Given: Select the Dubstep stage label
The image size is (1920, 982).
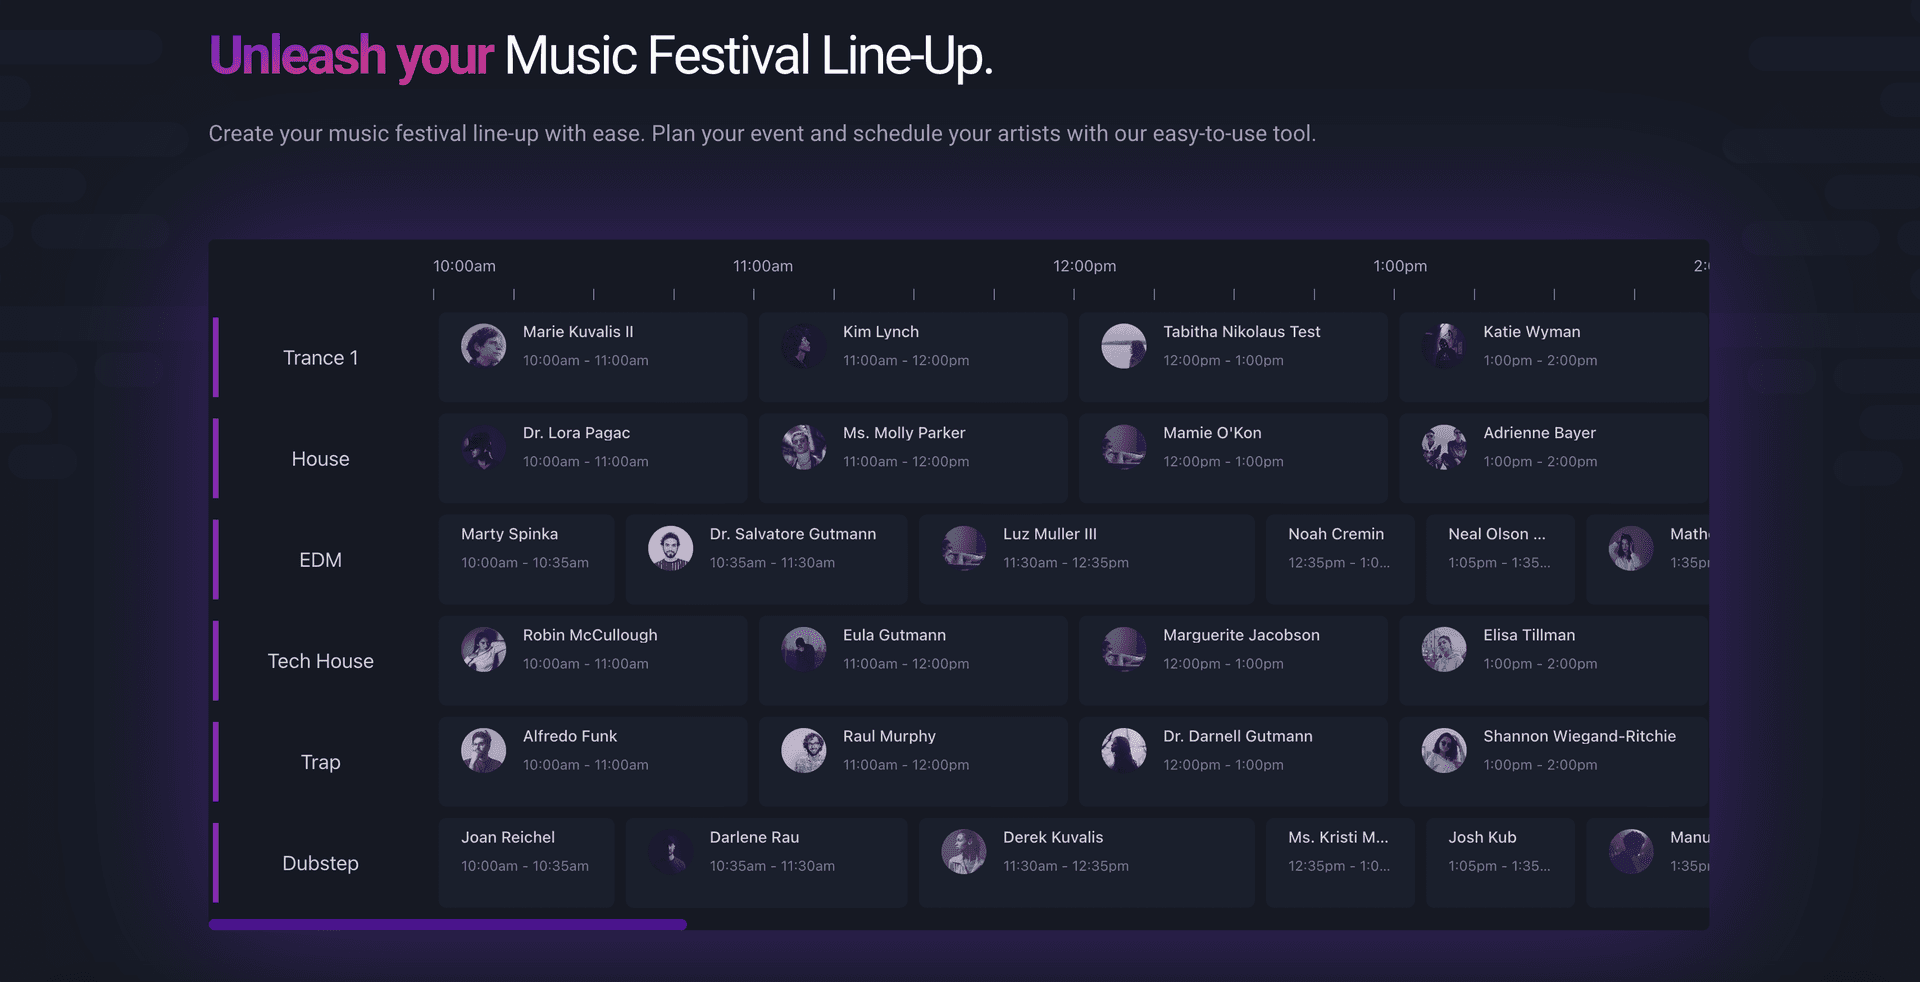Looking at the screenshot, I should 320,863.
